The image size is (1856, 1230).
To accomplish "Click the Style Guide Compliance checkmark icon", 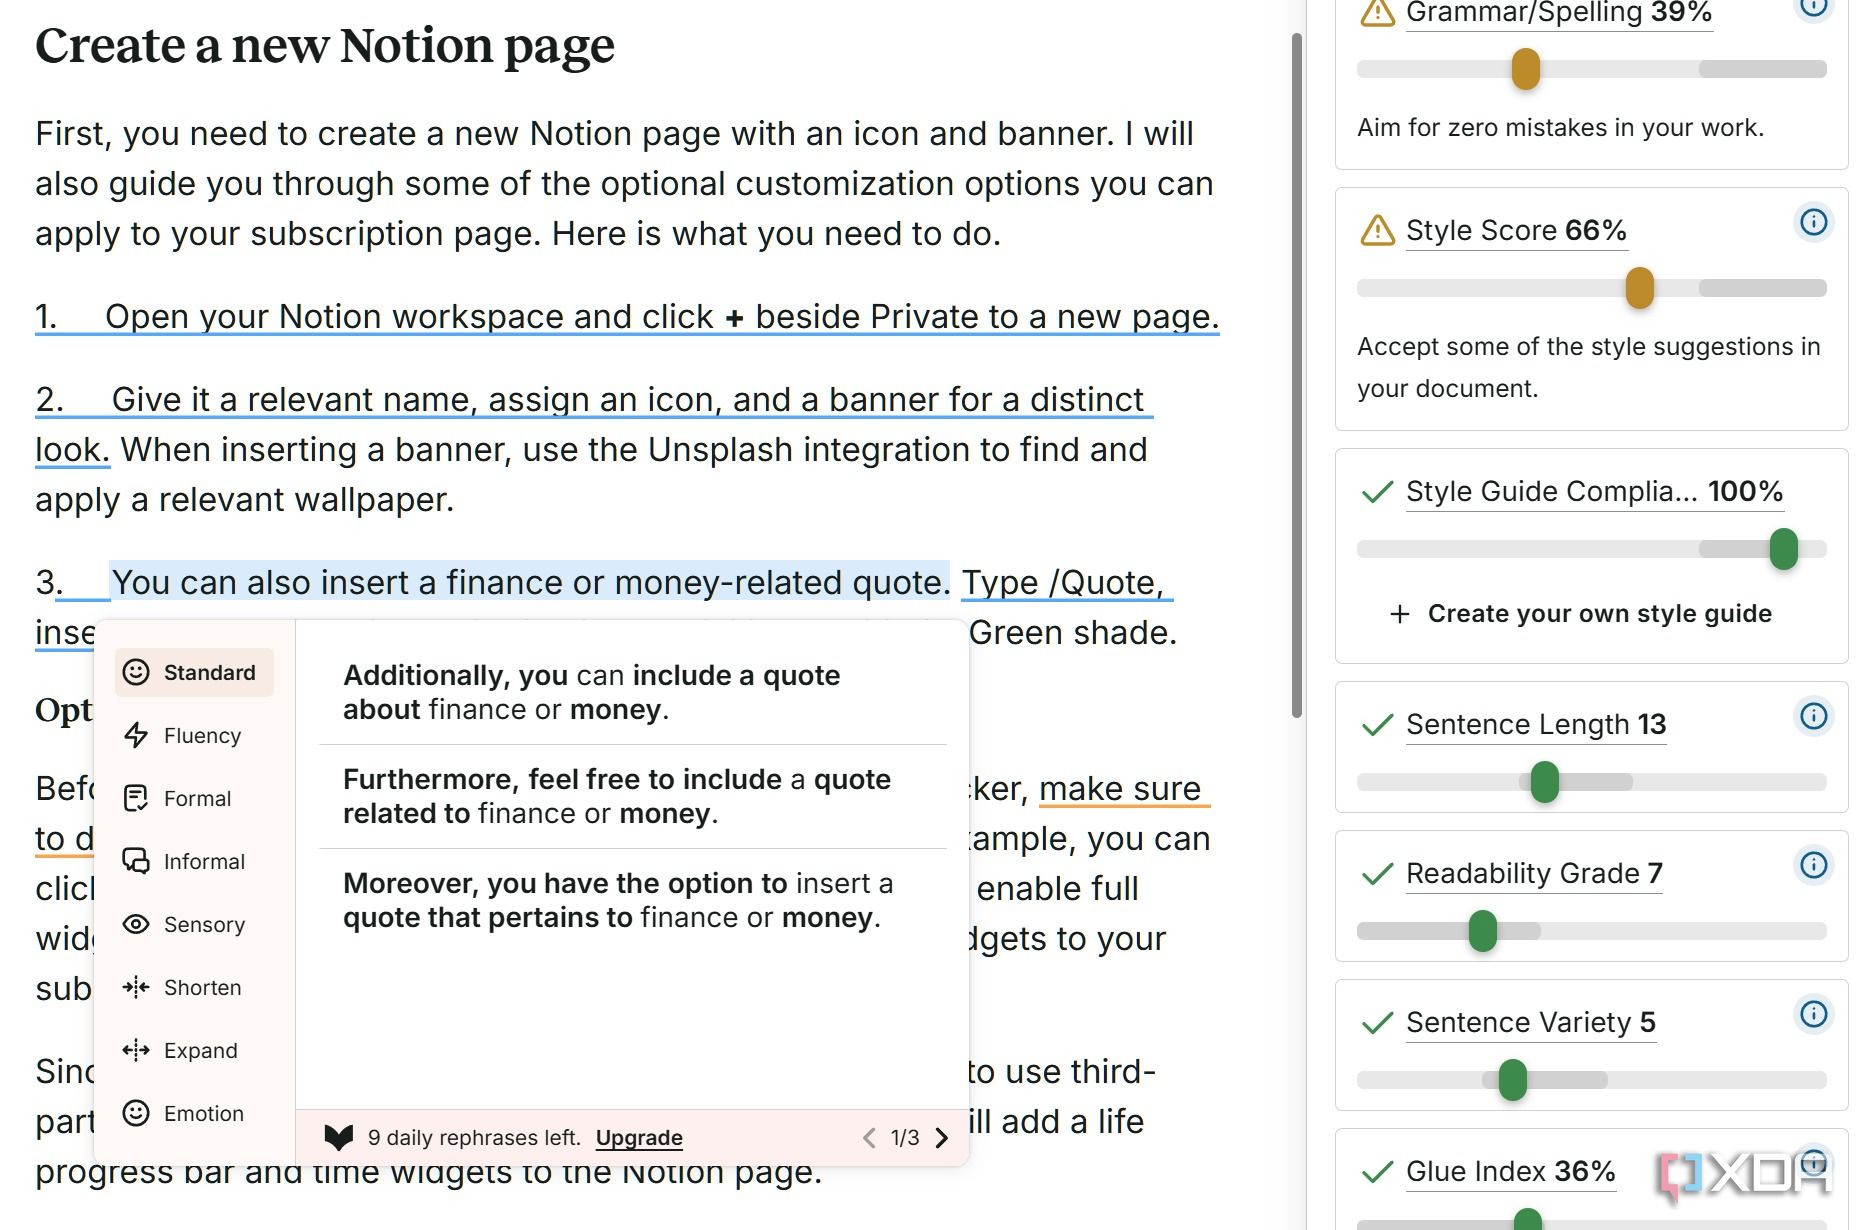I will [1377, 492].
